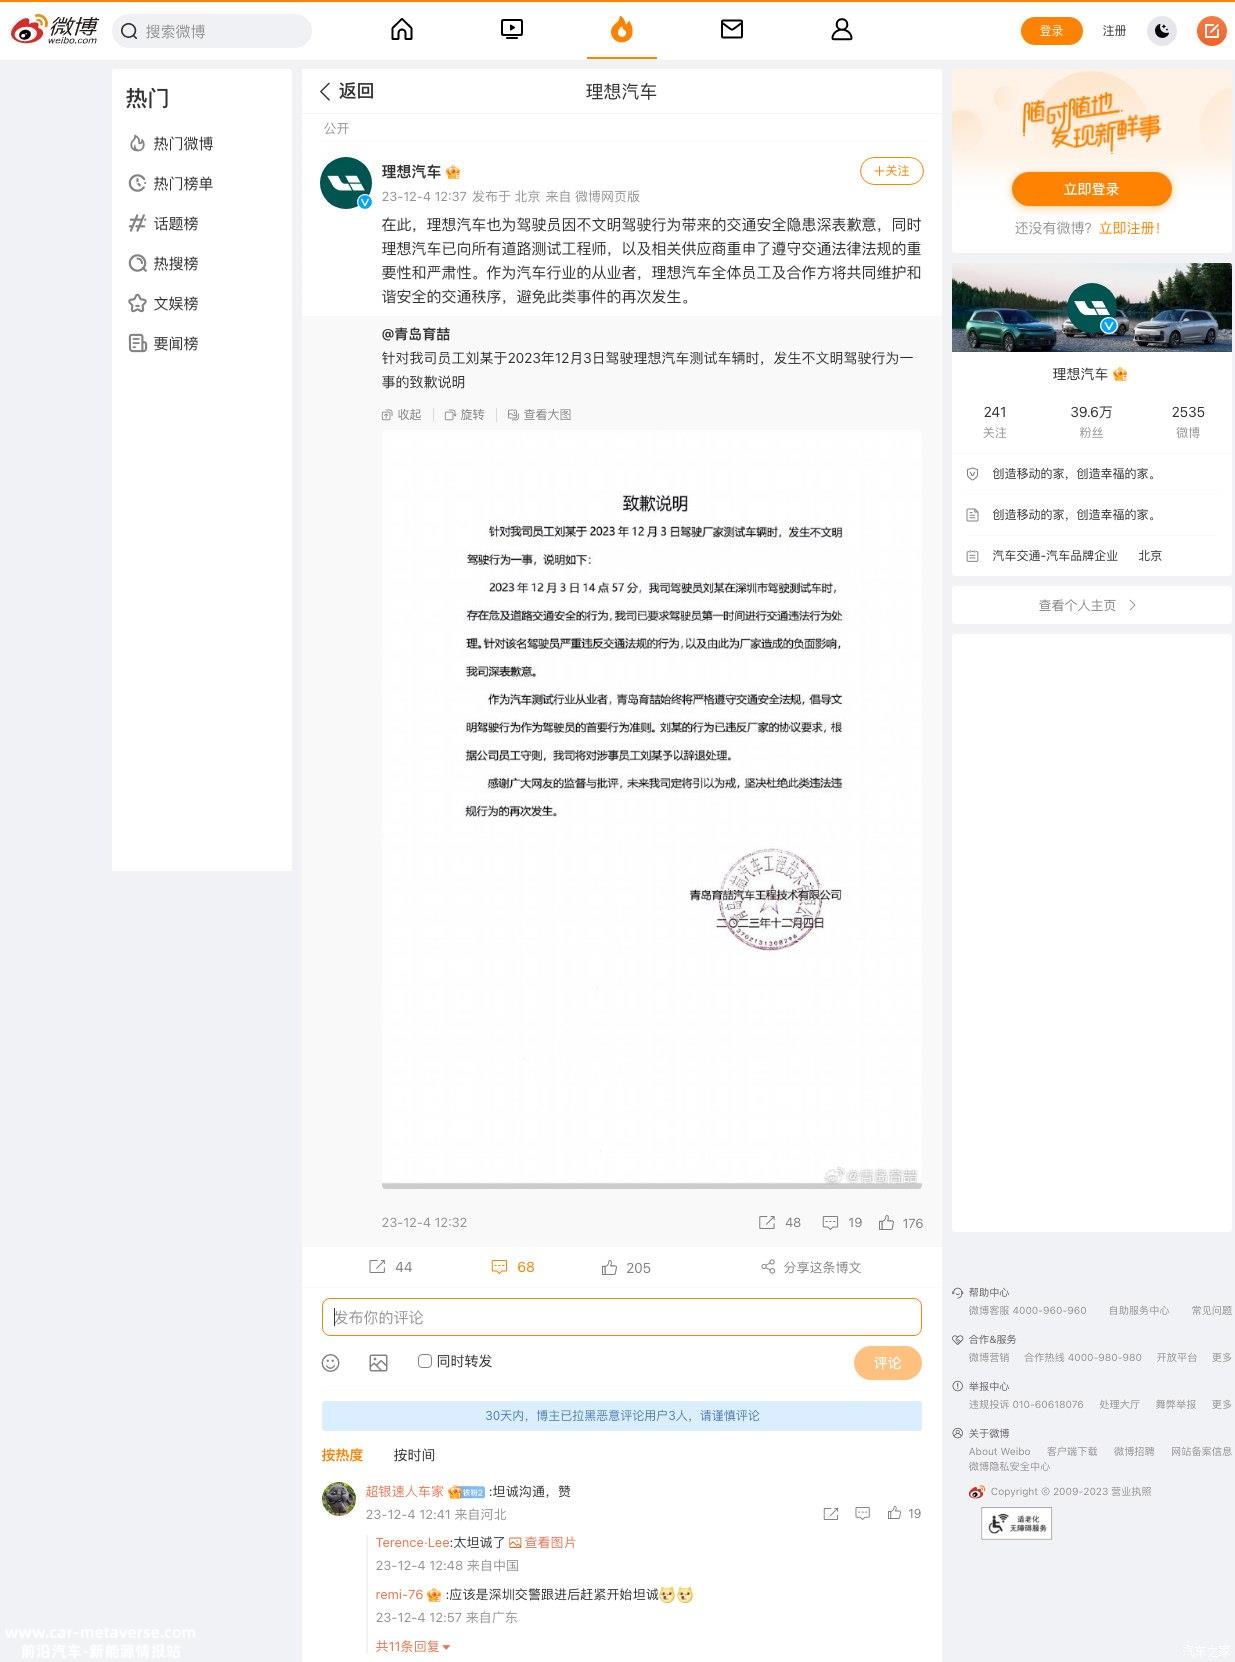This screenshot has width=1235, height=1662.
Task: Open 微博隐私安全中心 footer link
Action: click(x=1009, y=1466)
